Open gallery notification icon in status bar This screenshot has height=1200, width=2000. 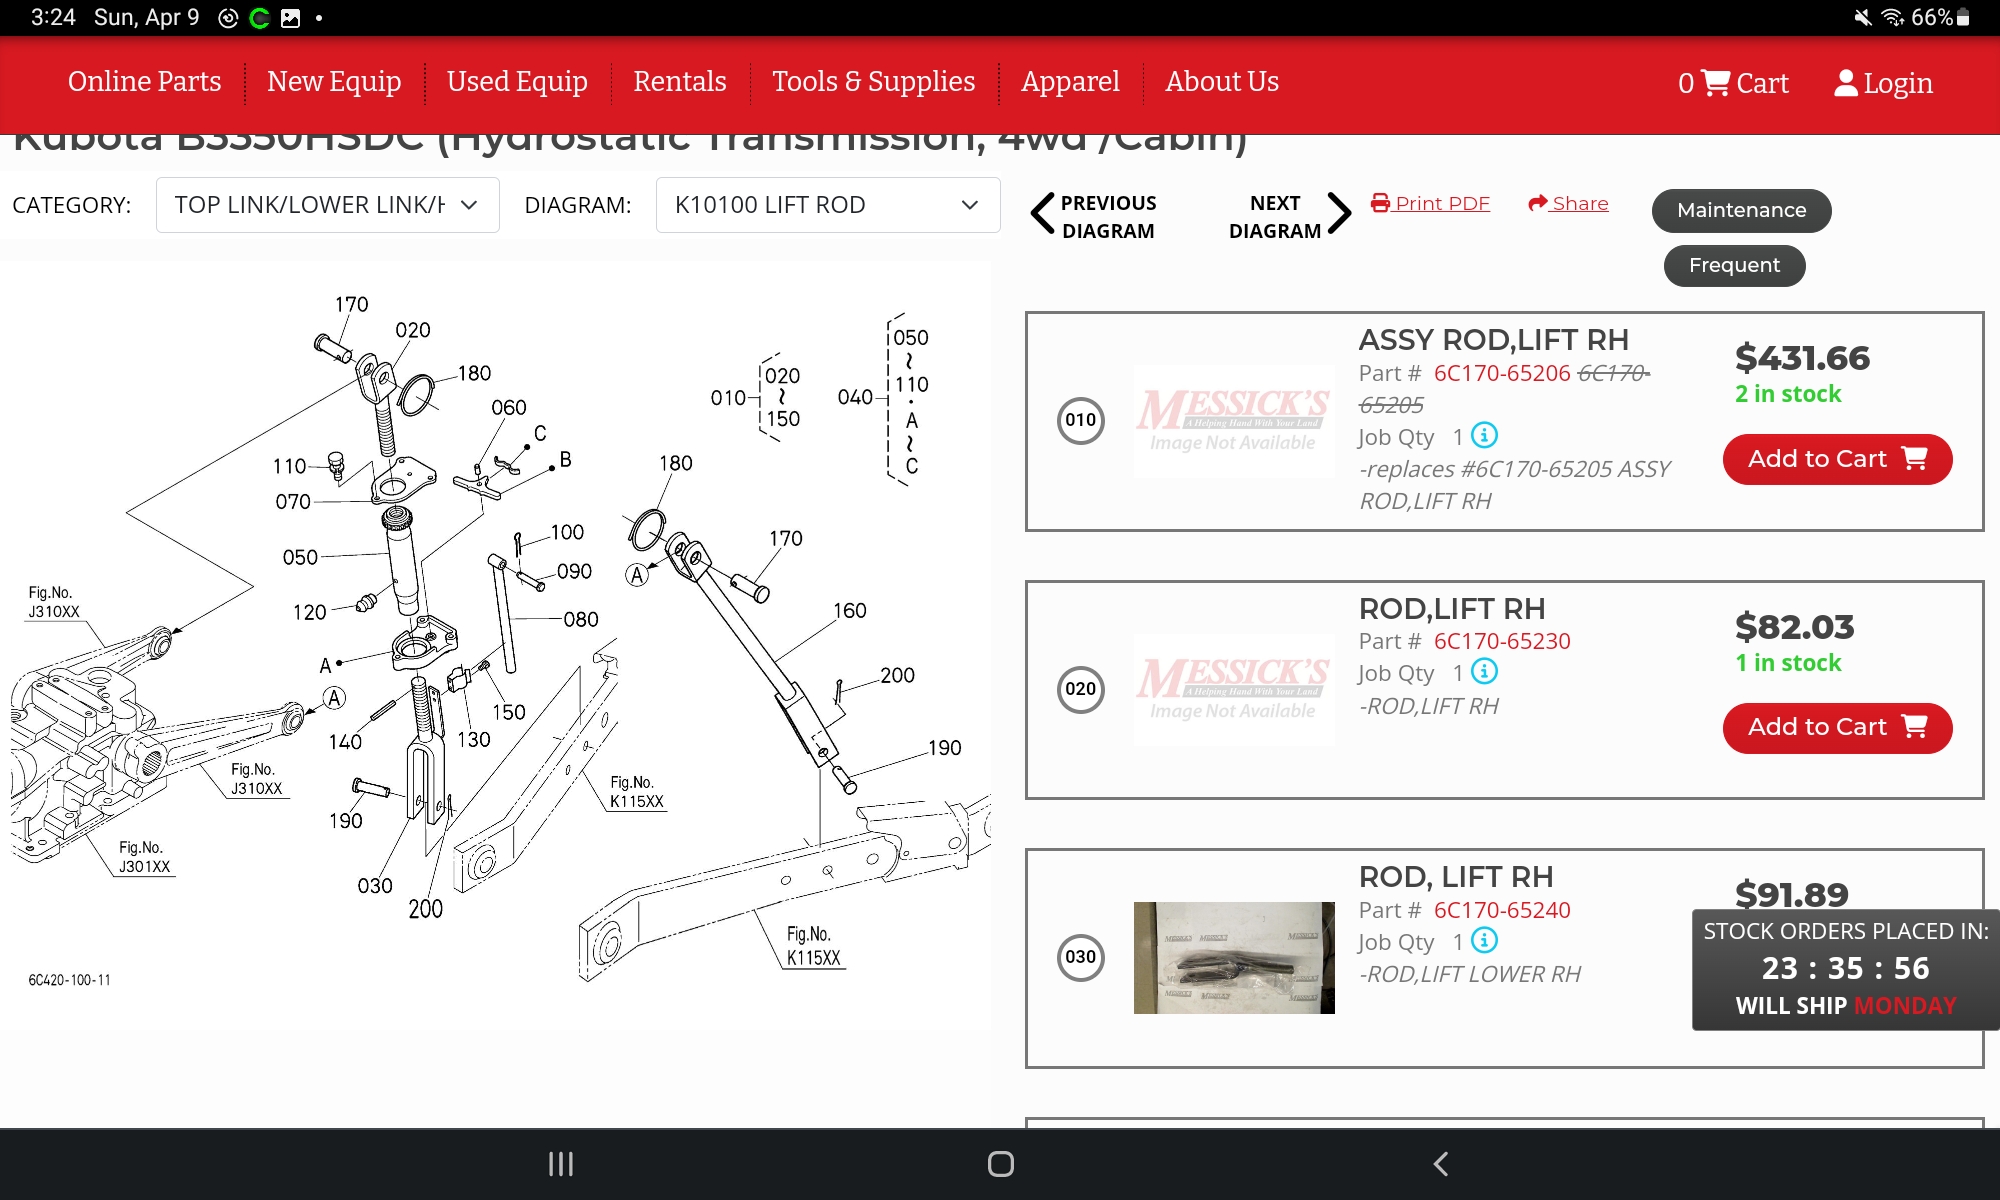[290, 18]
